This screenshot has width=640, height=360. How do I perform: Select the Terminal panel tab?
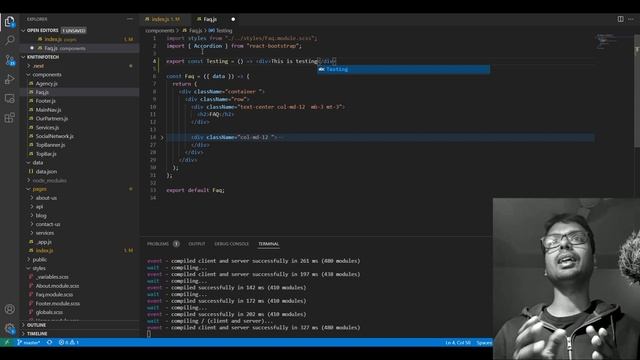click(x=268, y=244)
